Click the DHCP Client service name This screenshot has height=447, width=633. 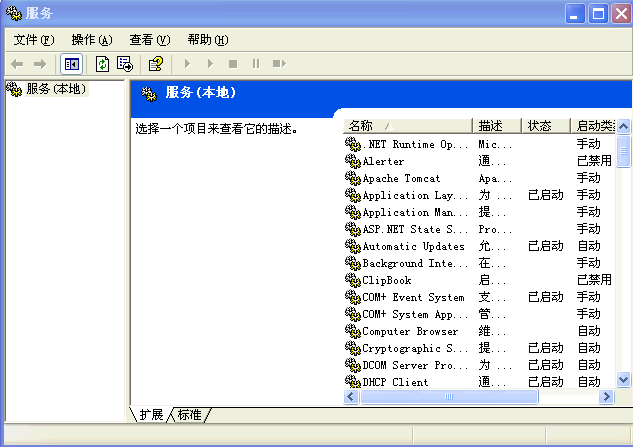pos(395,382)
